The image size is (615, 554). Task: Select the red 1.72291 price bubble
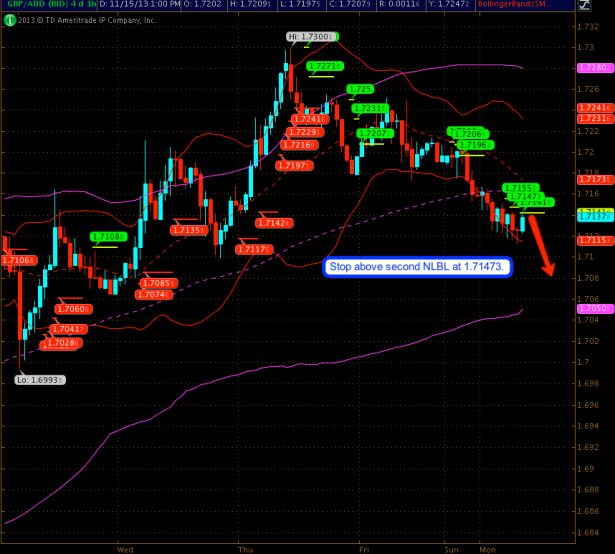click(305, 132)
